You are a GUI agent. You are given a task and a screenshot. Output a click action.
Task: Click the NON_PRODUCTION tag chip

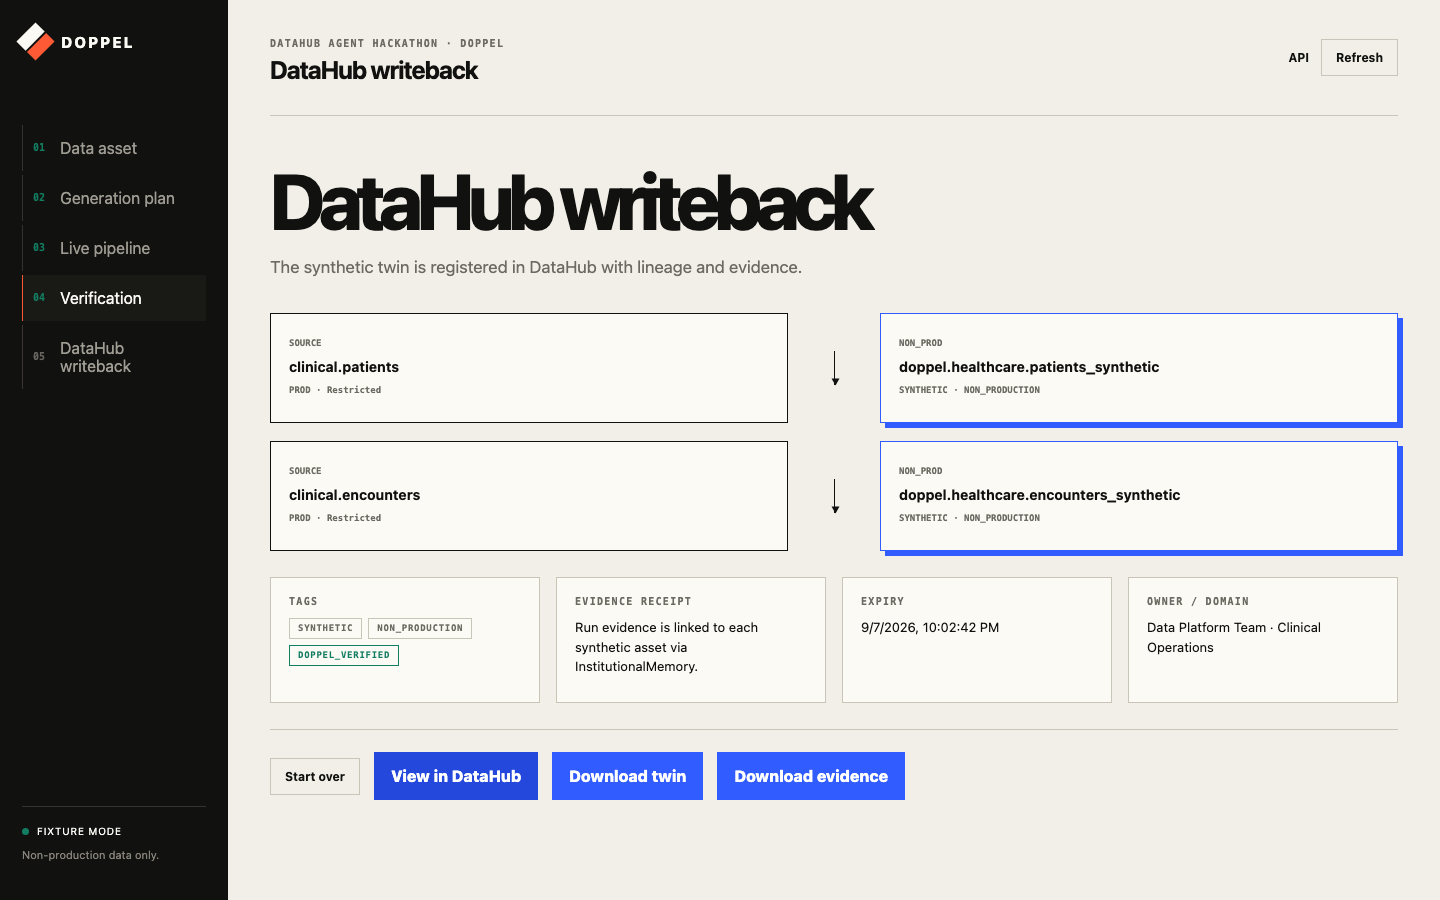(420, 628)
